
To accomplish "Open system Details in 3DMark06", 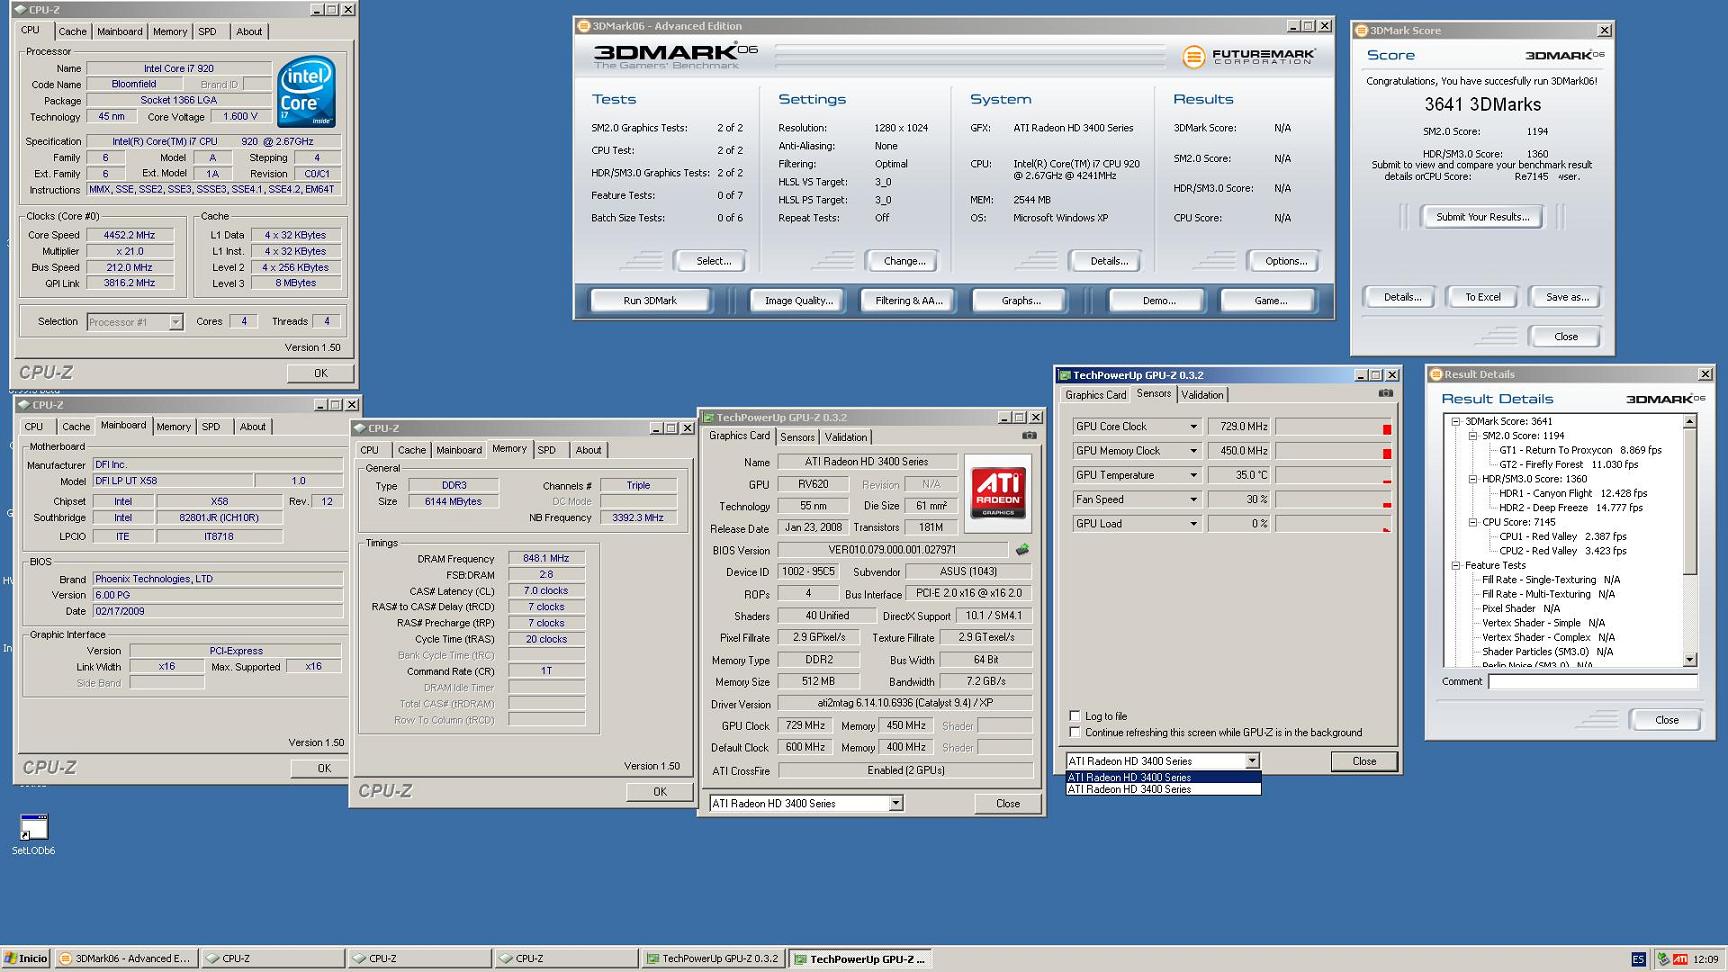I will click(1108, 261).
